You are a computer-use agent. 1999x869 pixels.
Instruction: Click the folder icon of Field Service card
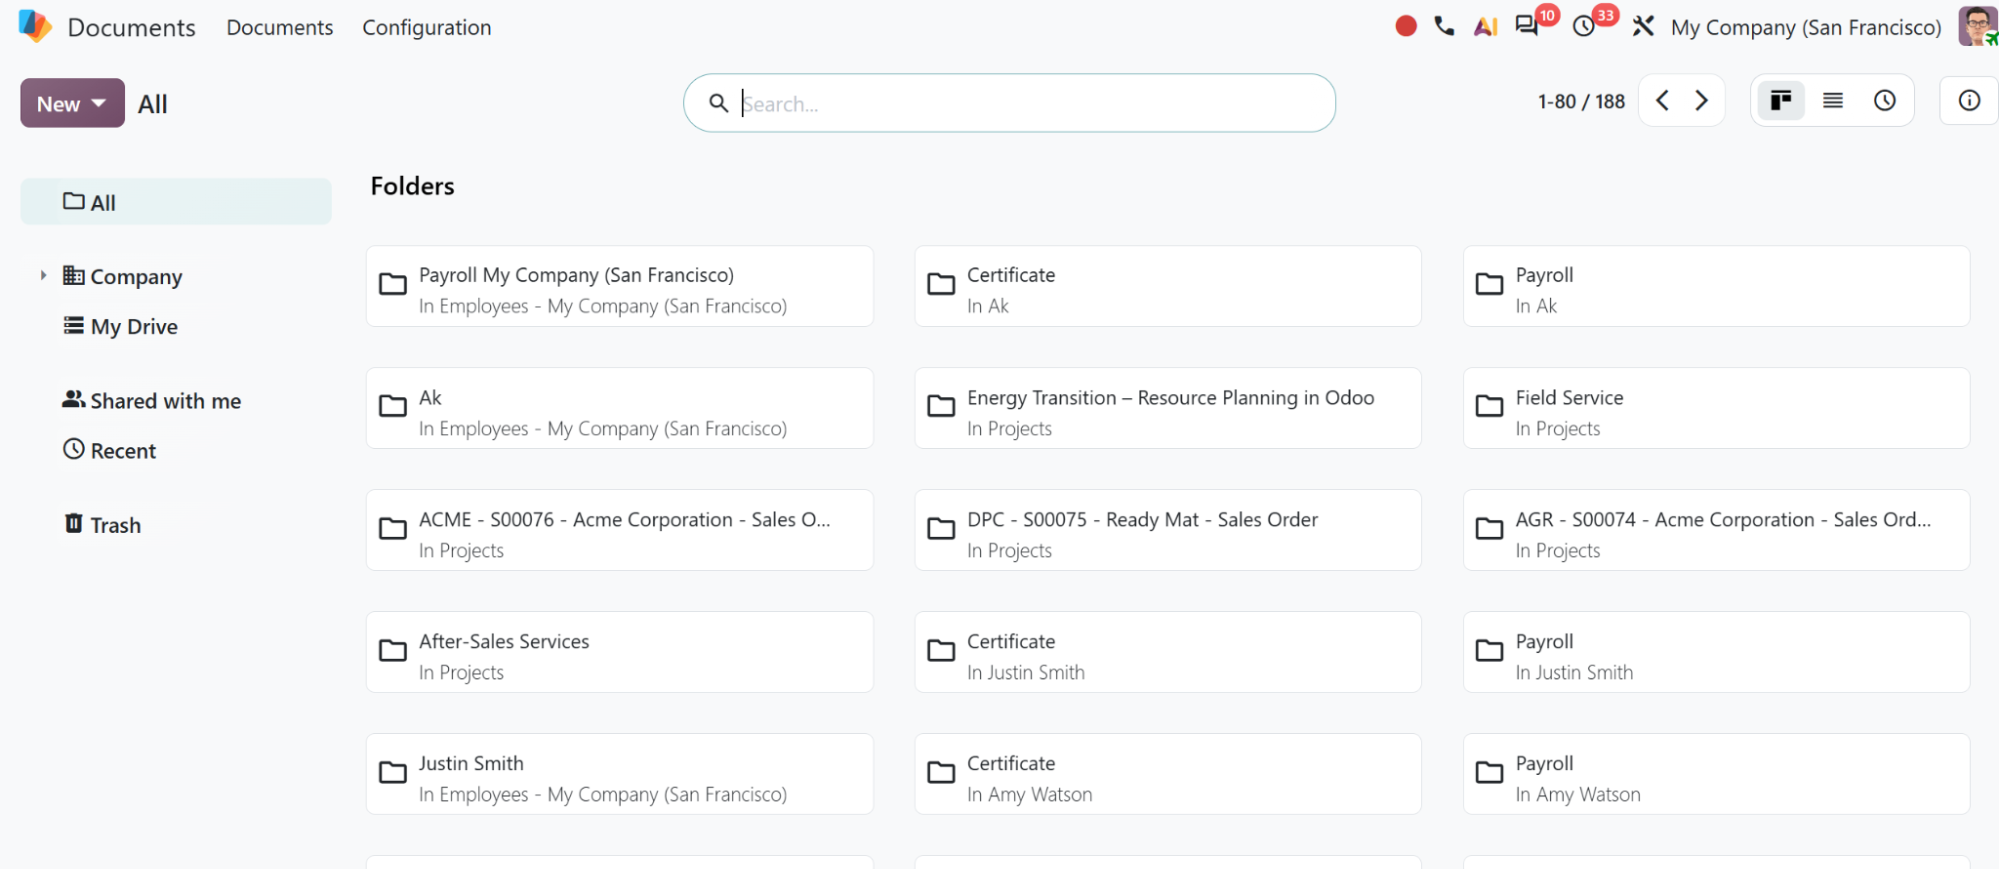(1489, 407)
